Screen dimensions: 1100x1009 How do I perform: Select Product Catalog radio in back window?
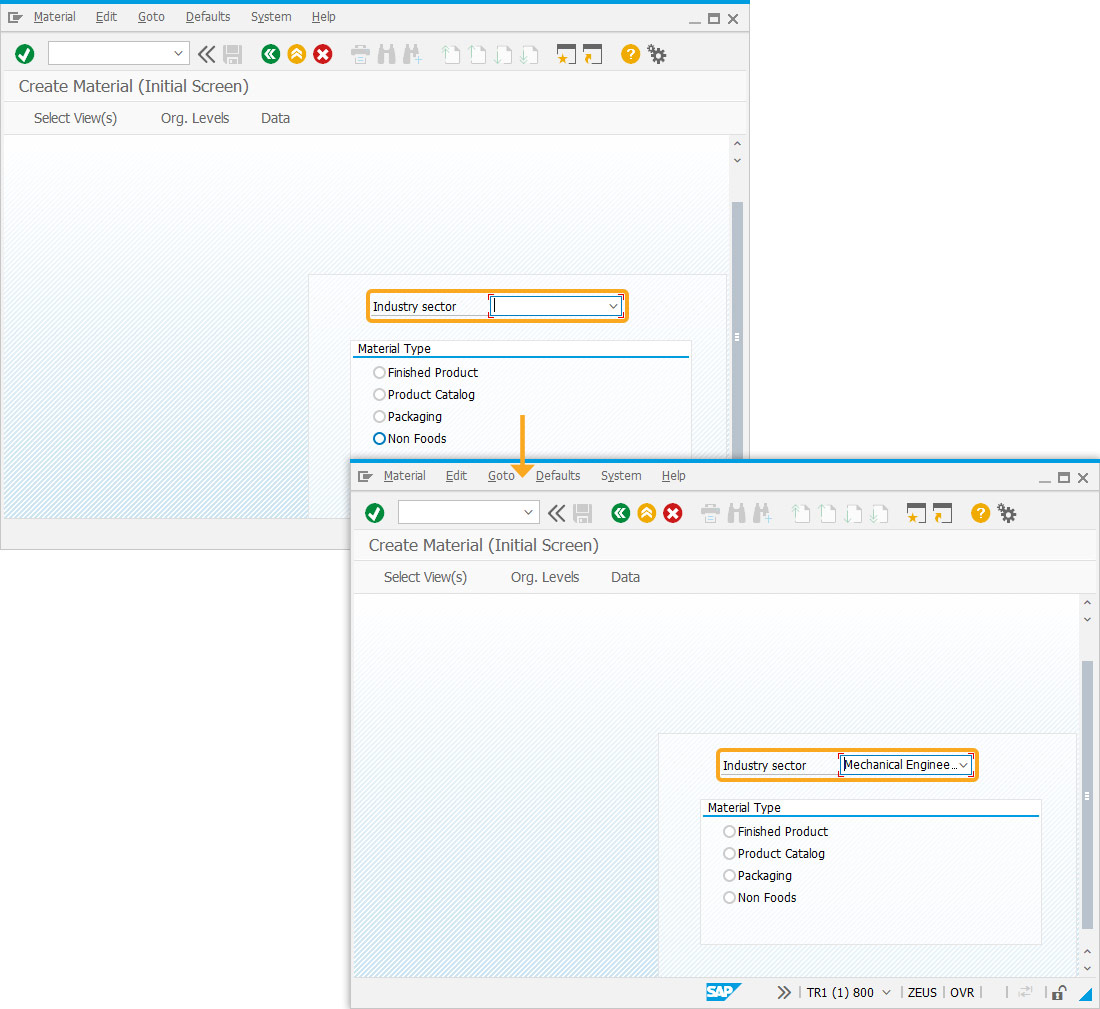(x=379, y=394)
